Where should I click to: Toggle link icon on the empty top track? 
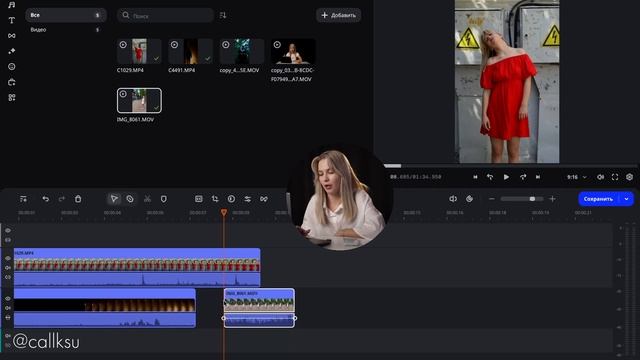(x=8, y=240)
